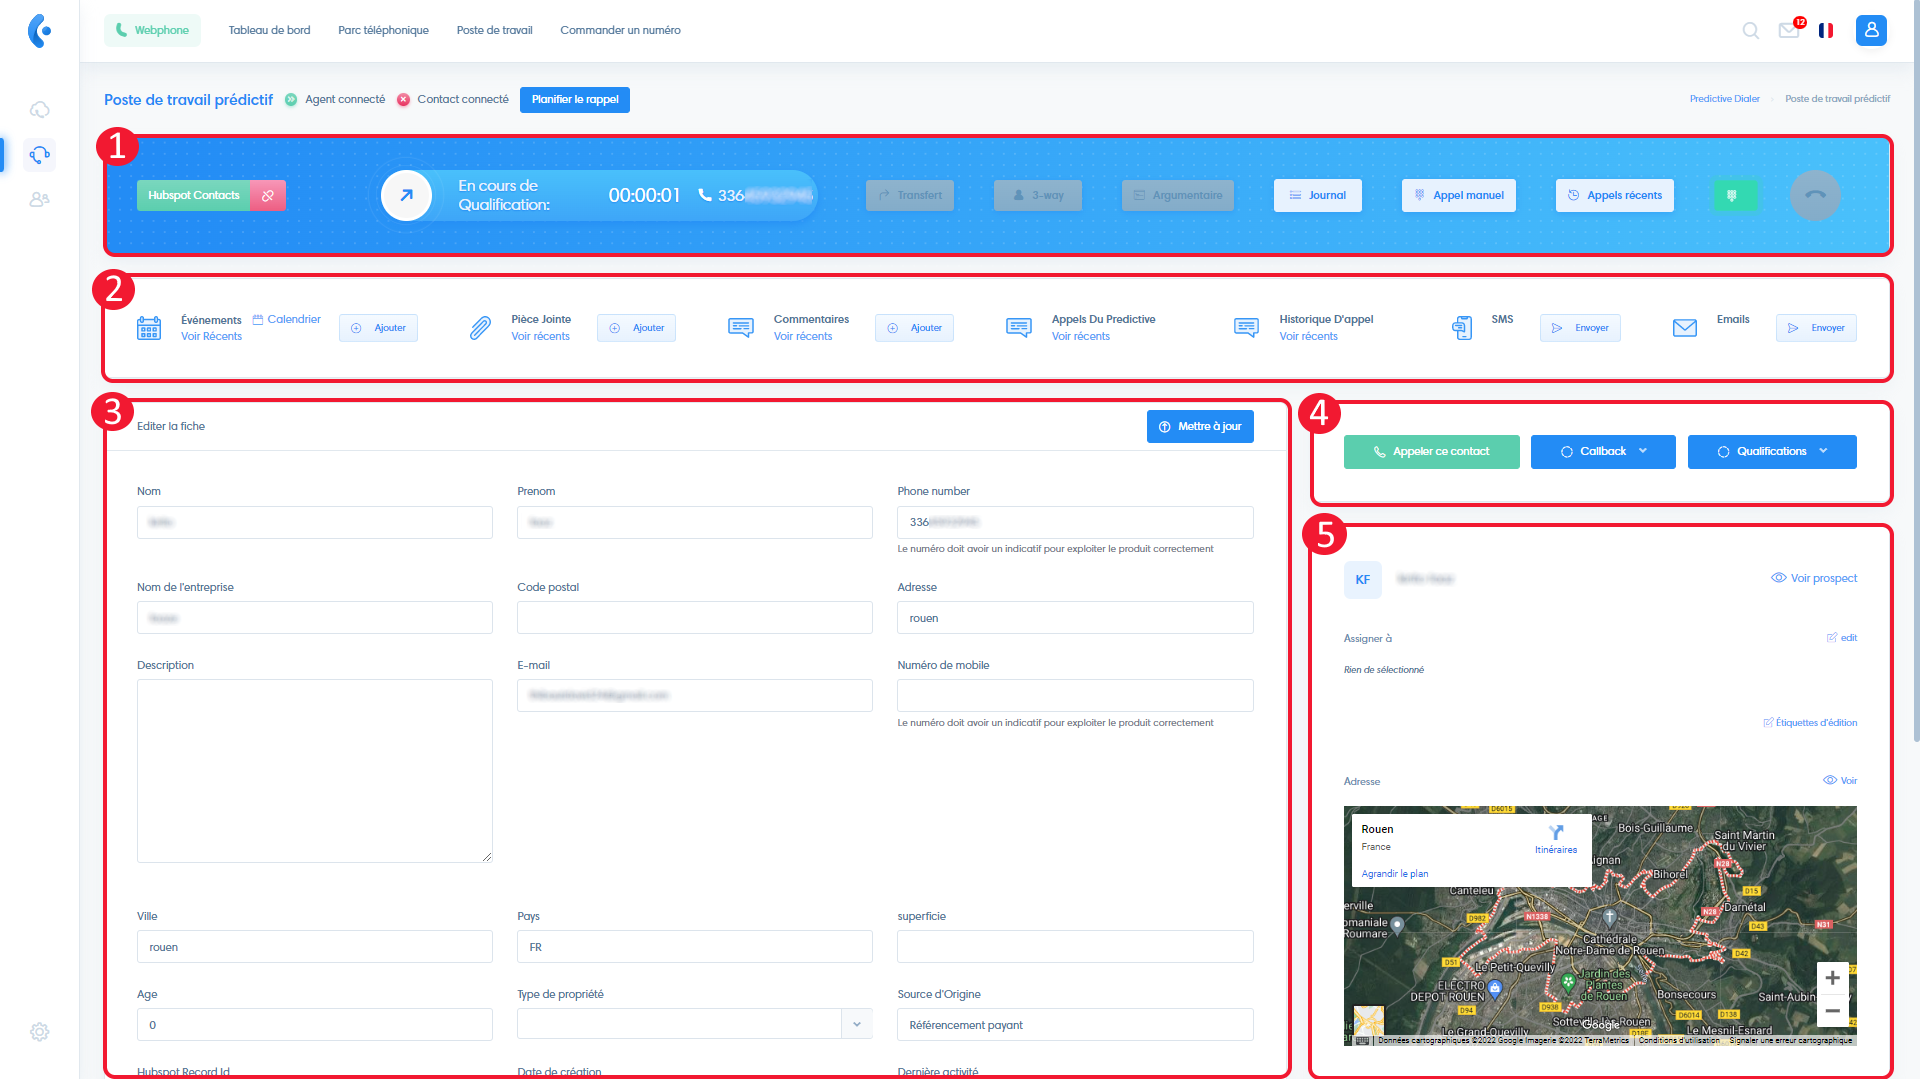The image size is (1920, 1079).
Task: Click the French flag language icon
Action: point(1826,30)
